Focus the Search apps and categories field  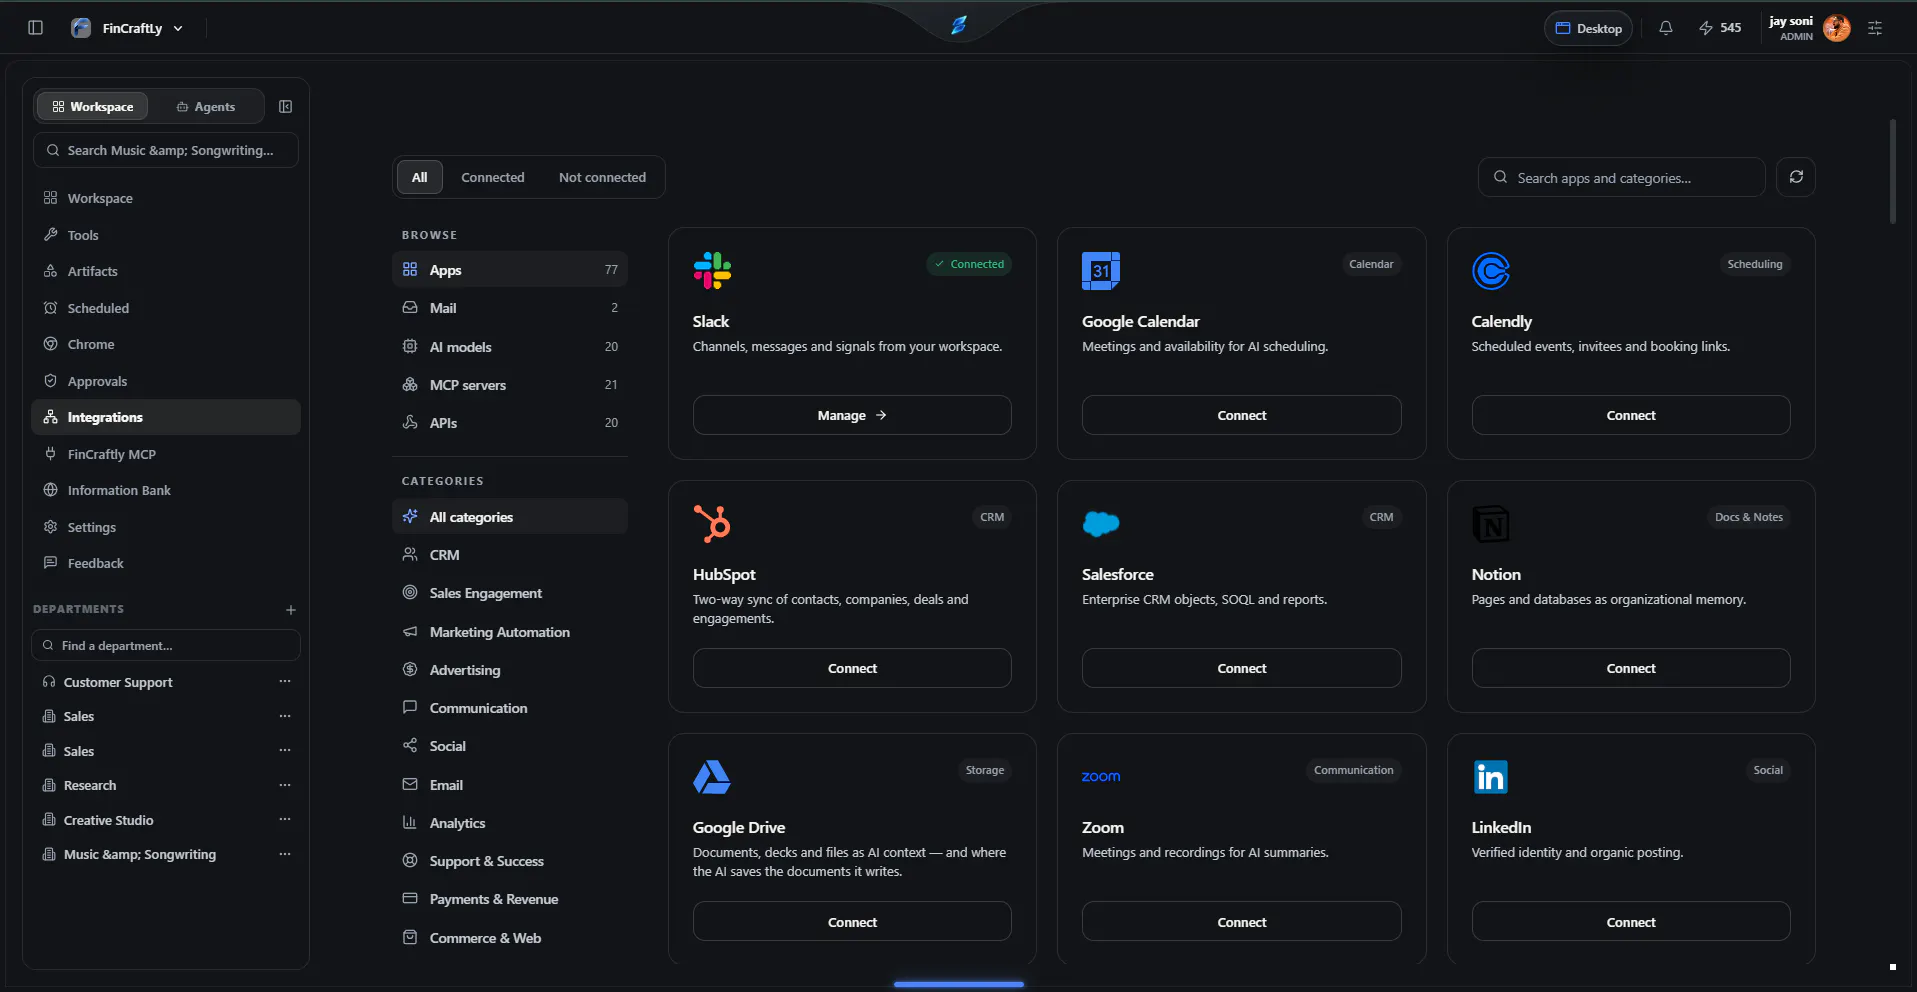click(x=1621, y=177)
